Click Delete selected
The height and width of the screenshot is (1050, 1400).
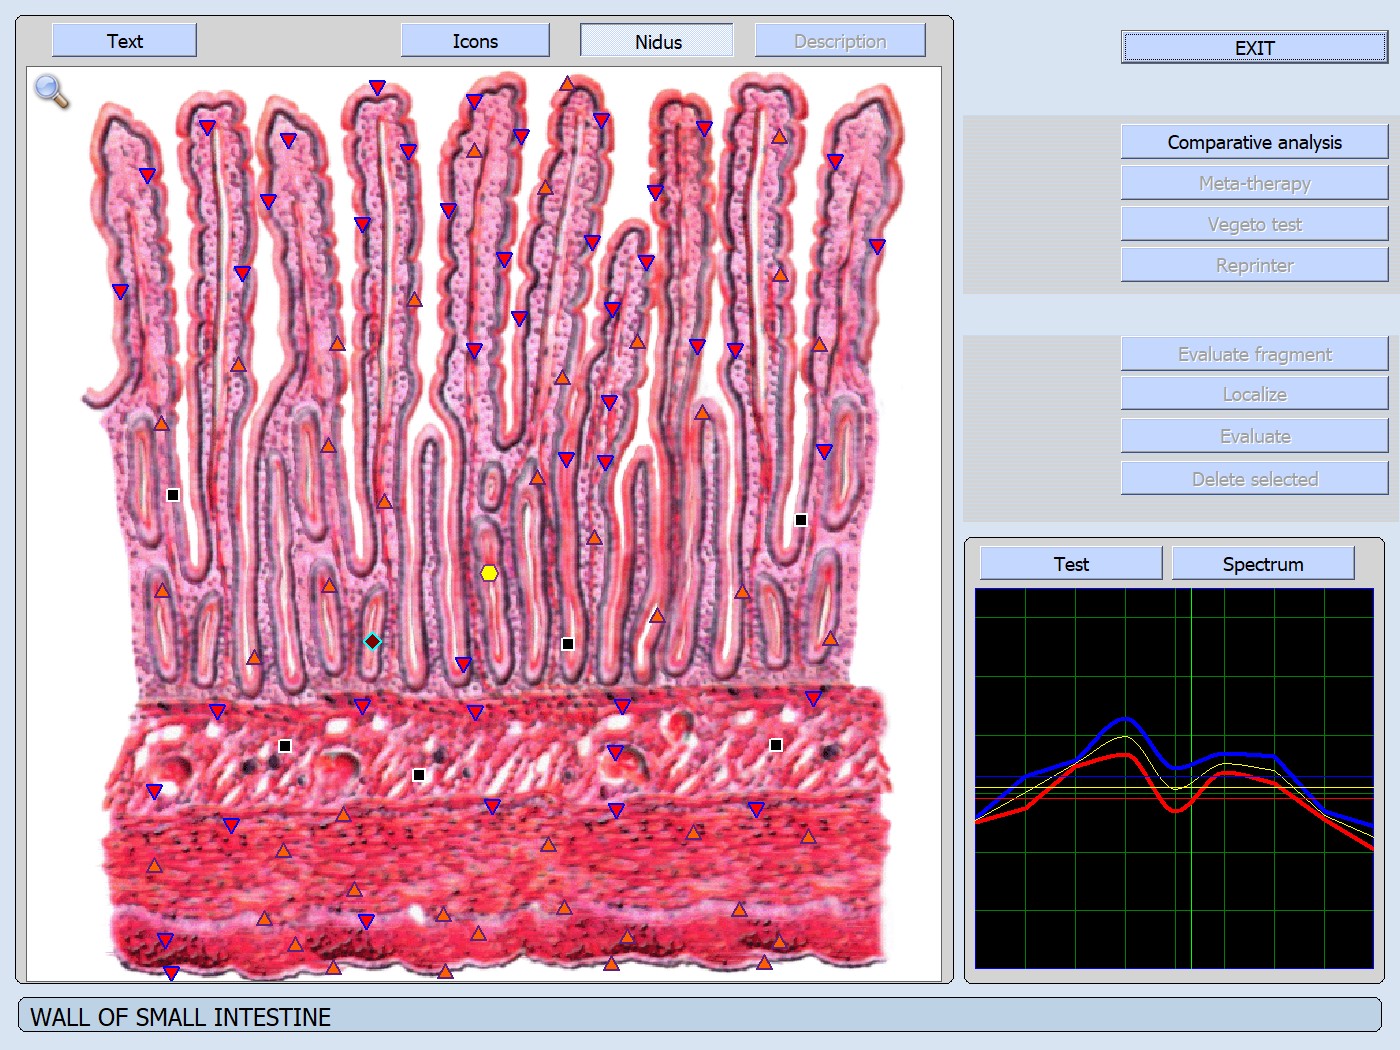[1254, 479]
